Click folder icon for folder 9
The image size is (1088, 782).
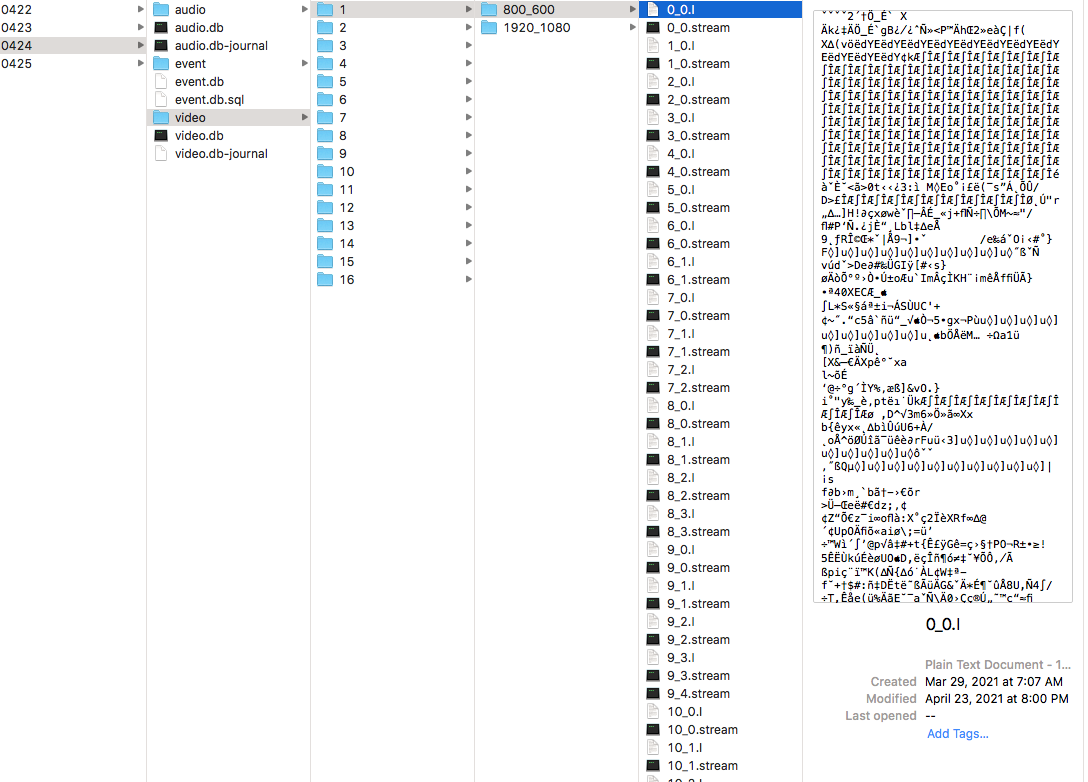325,153
